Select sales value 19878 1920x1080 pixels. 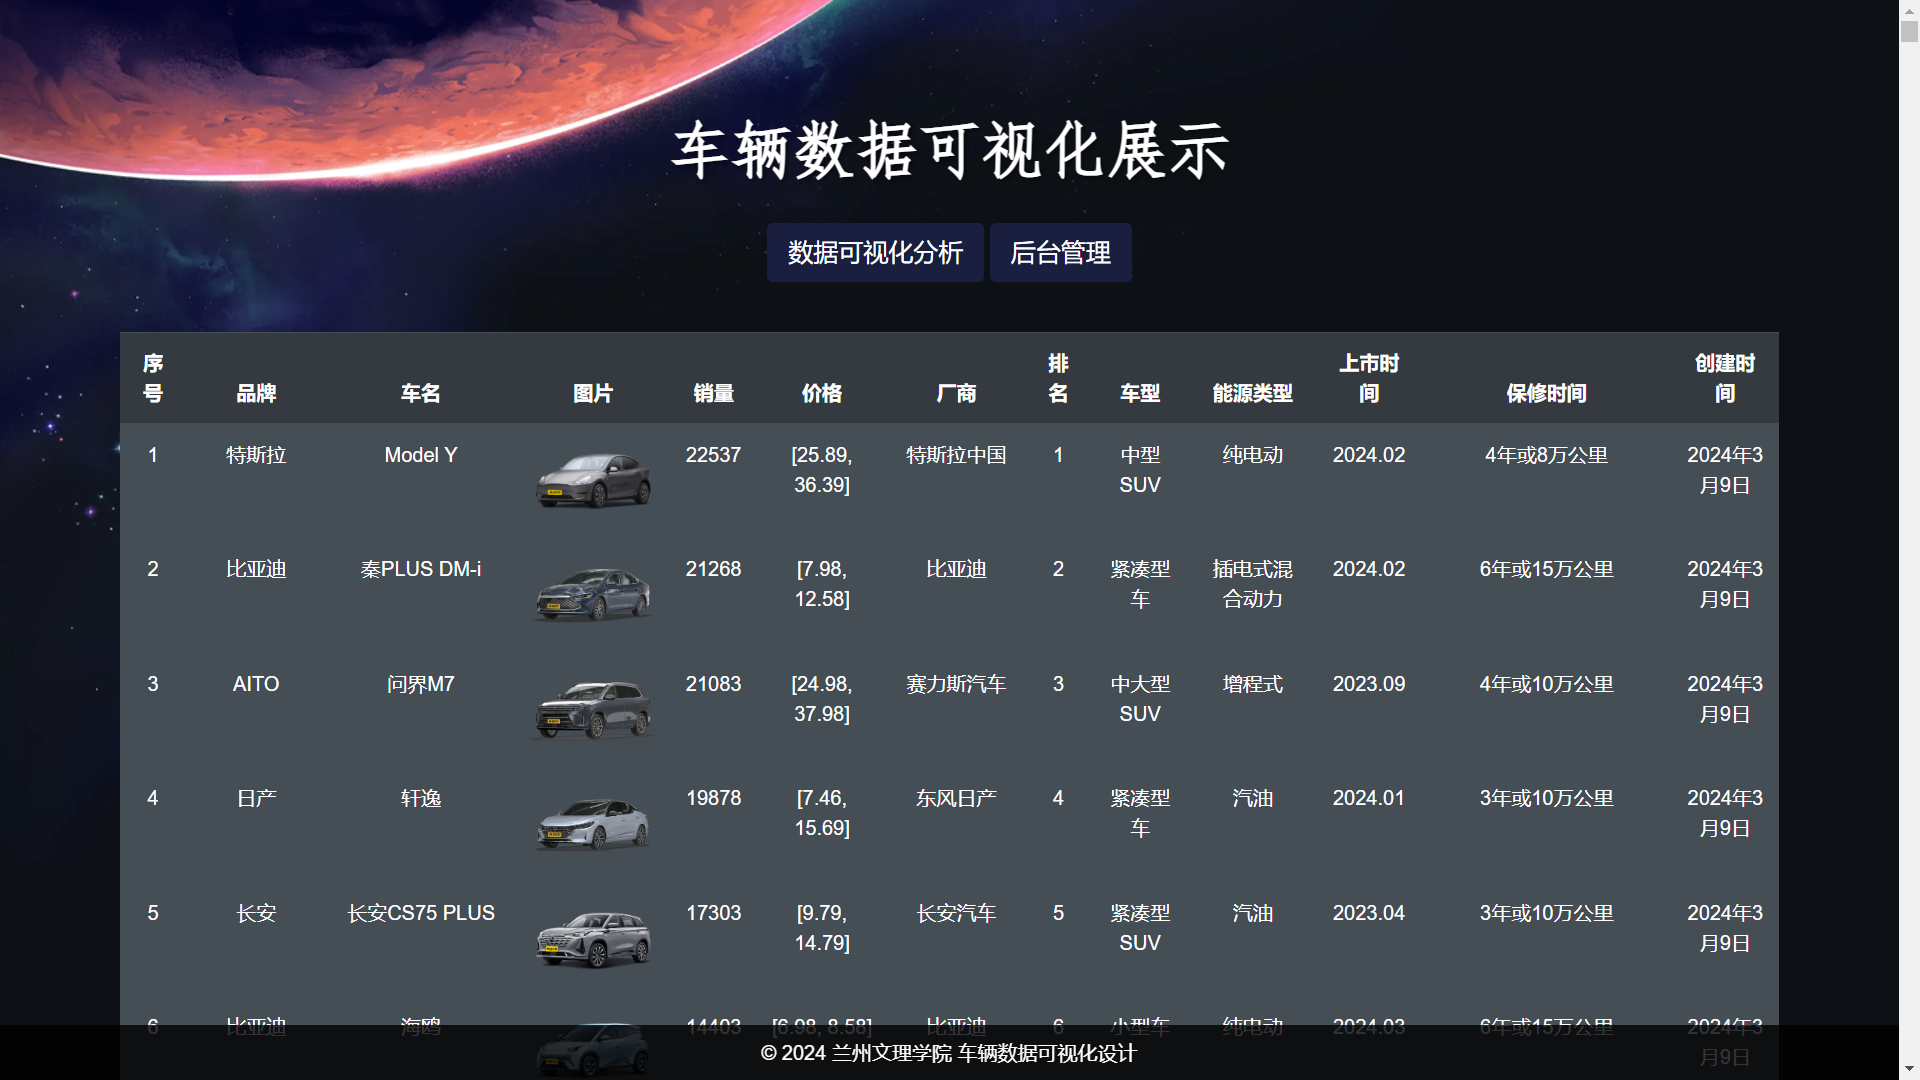coord(714,798)
